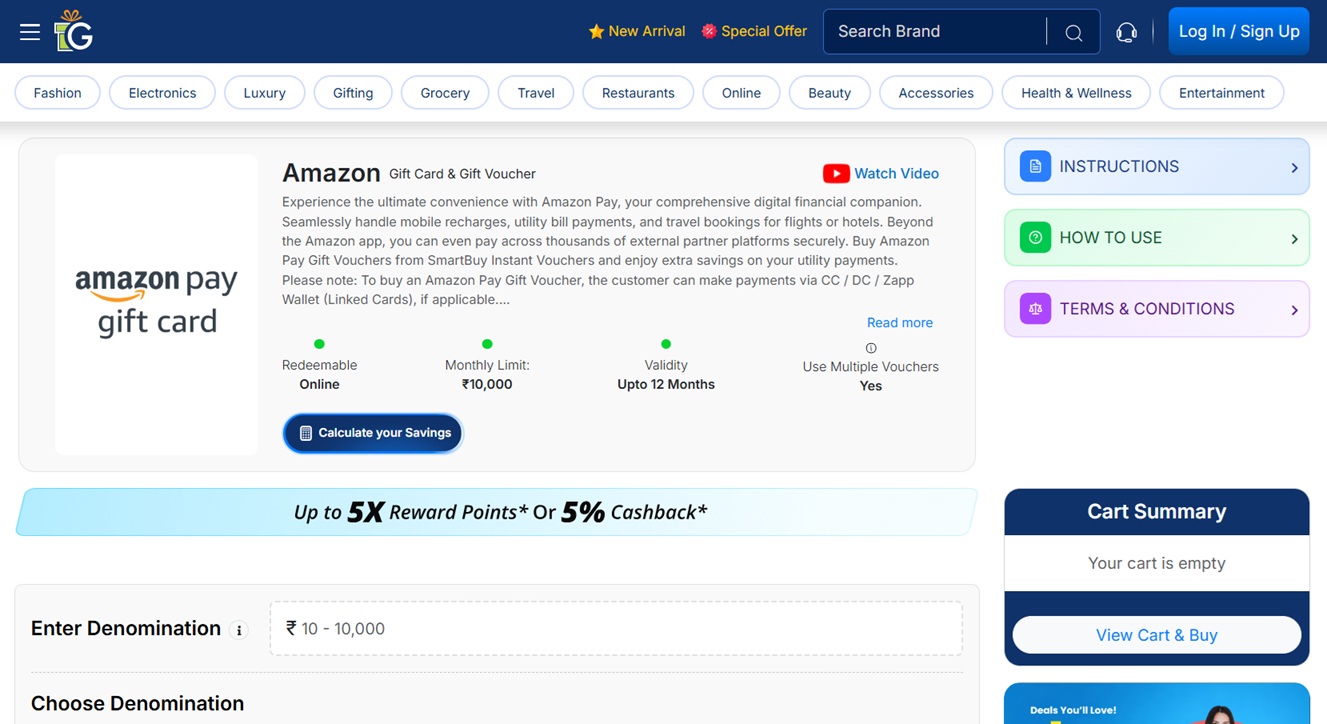Click the Amazon title heading

(331, 173)
